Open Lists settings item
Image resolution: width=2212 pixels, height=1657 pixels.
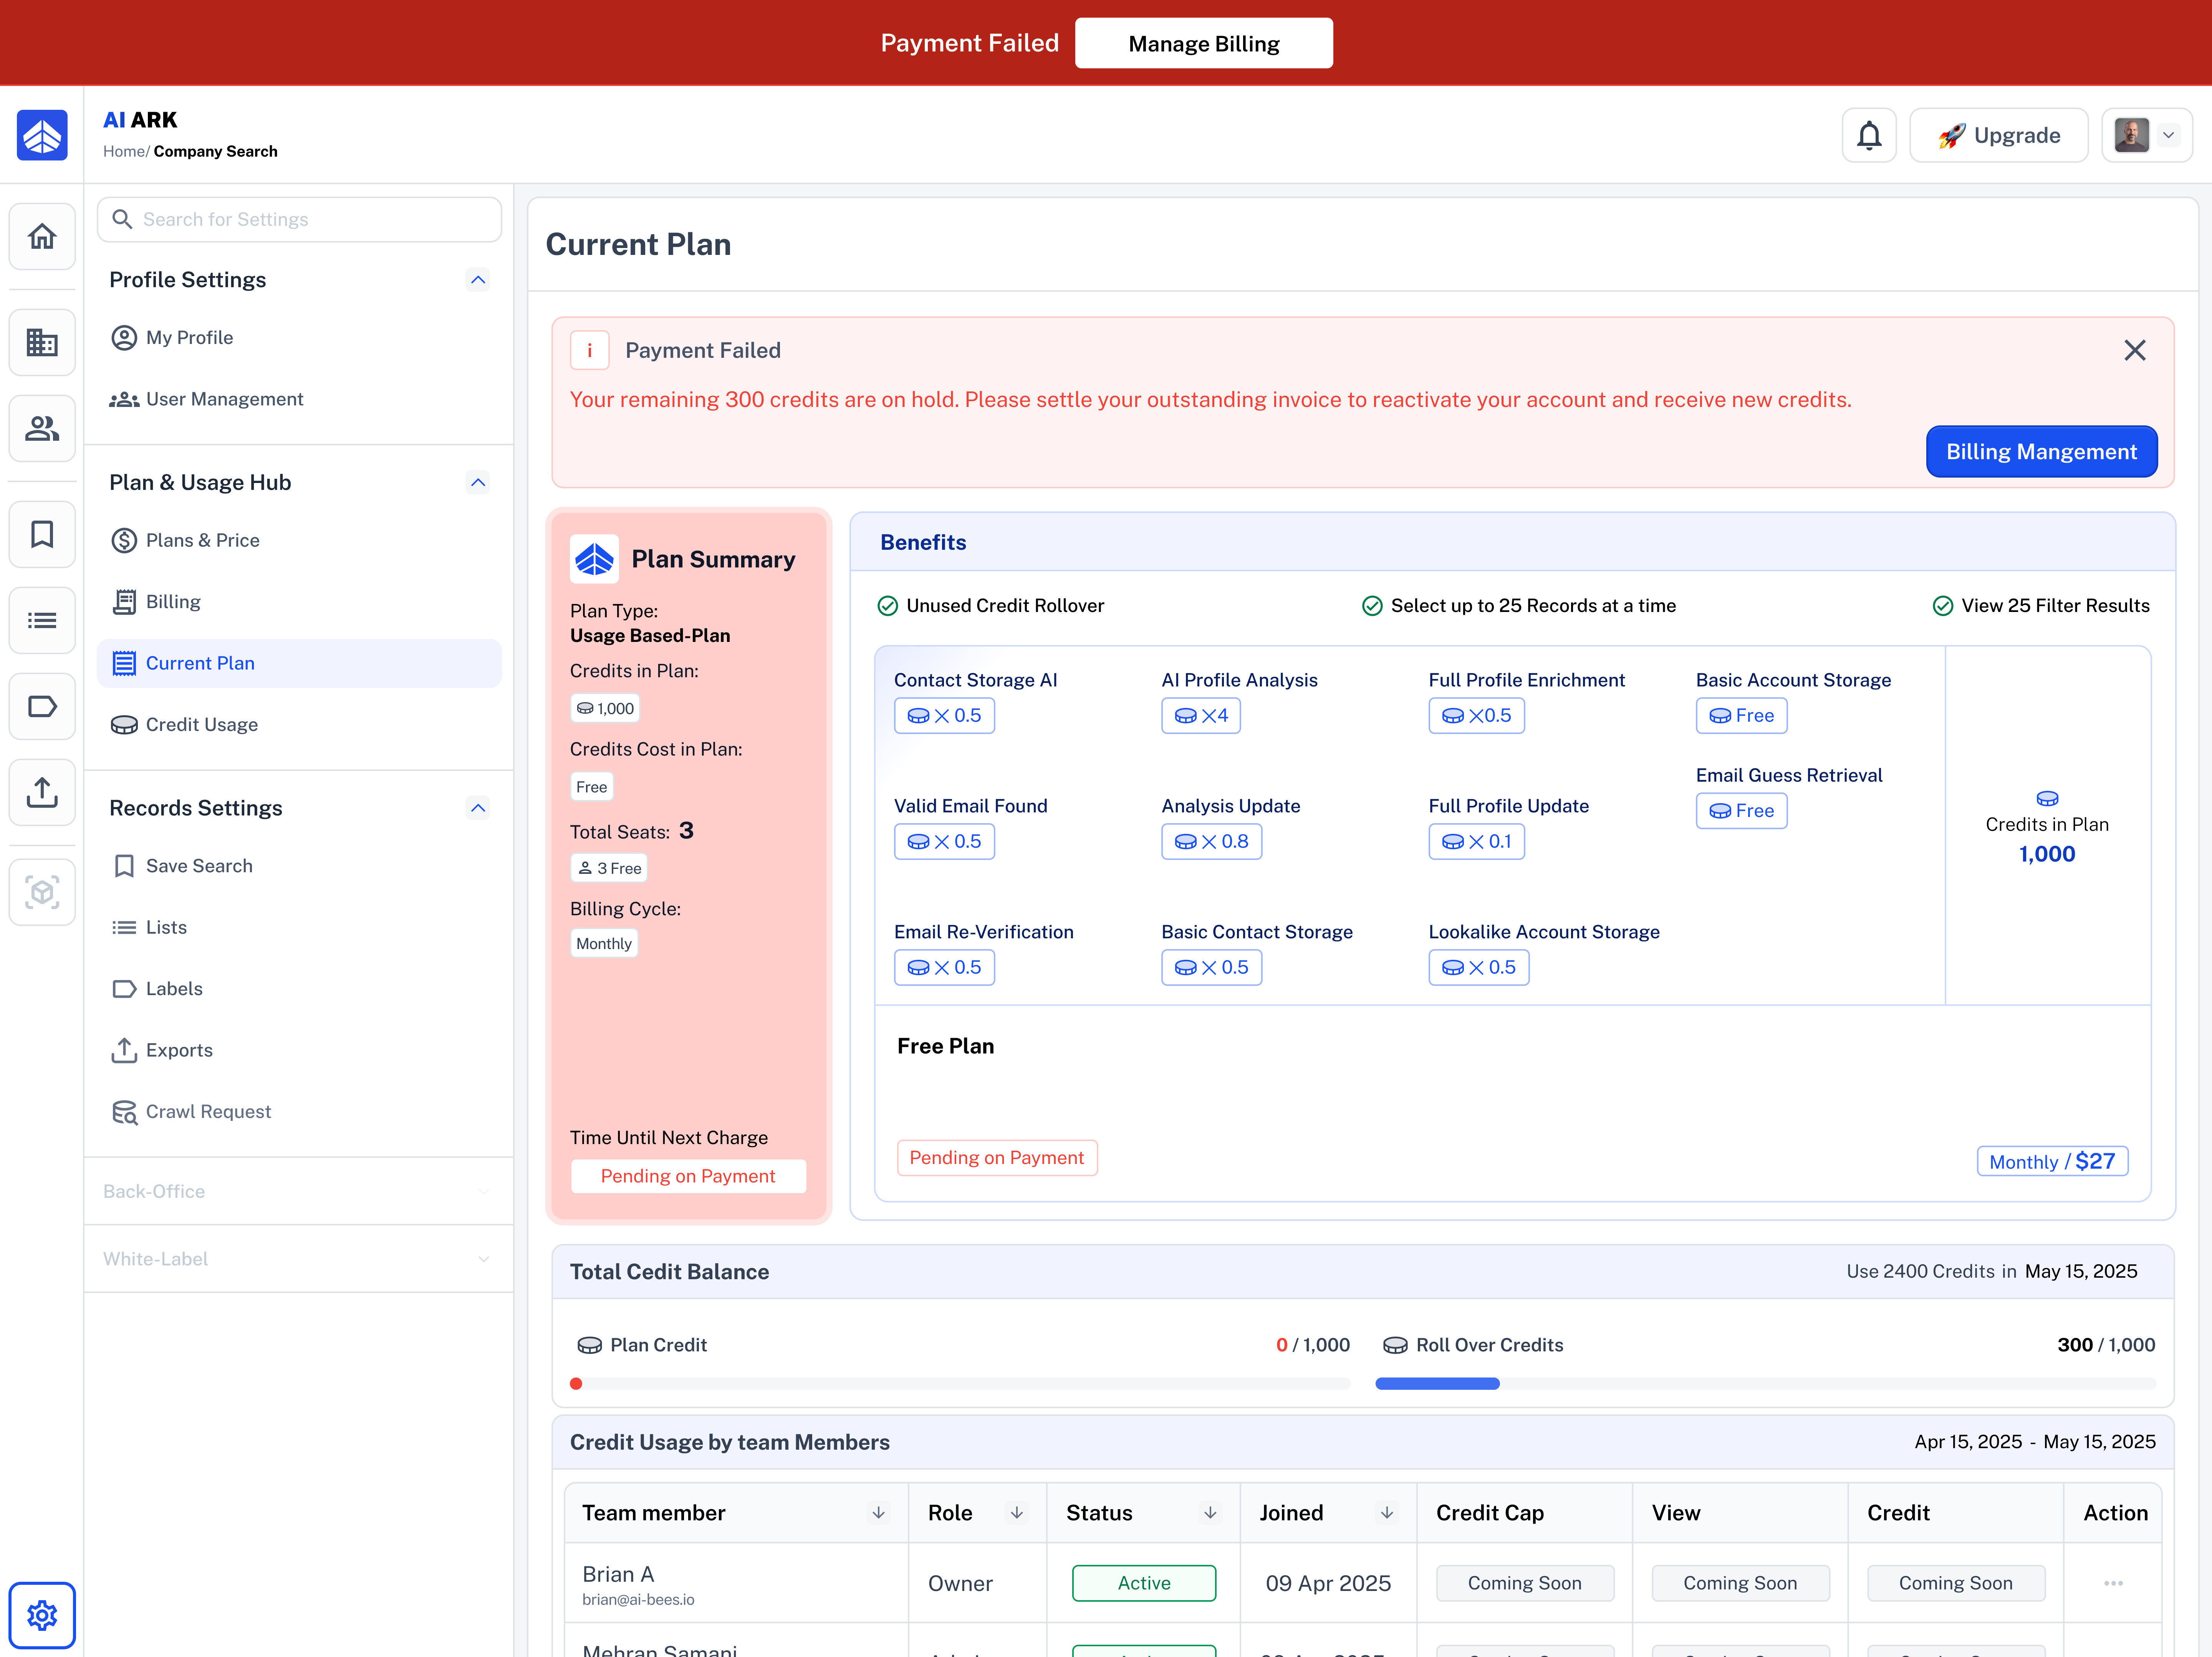tap(300, 927)
